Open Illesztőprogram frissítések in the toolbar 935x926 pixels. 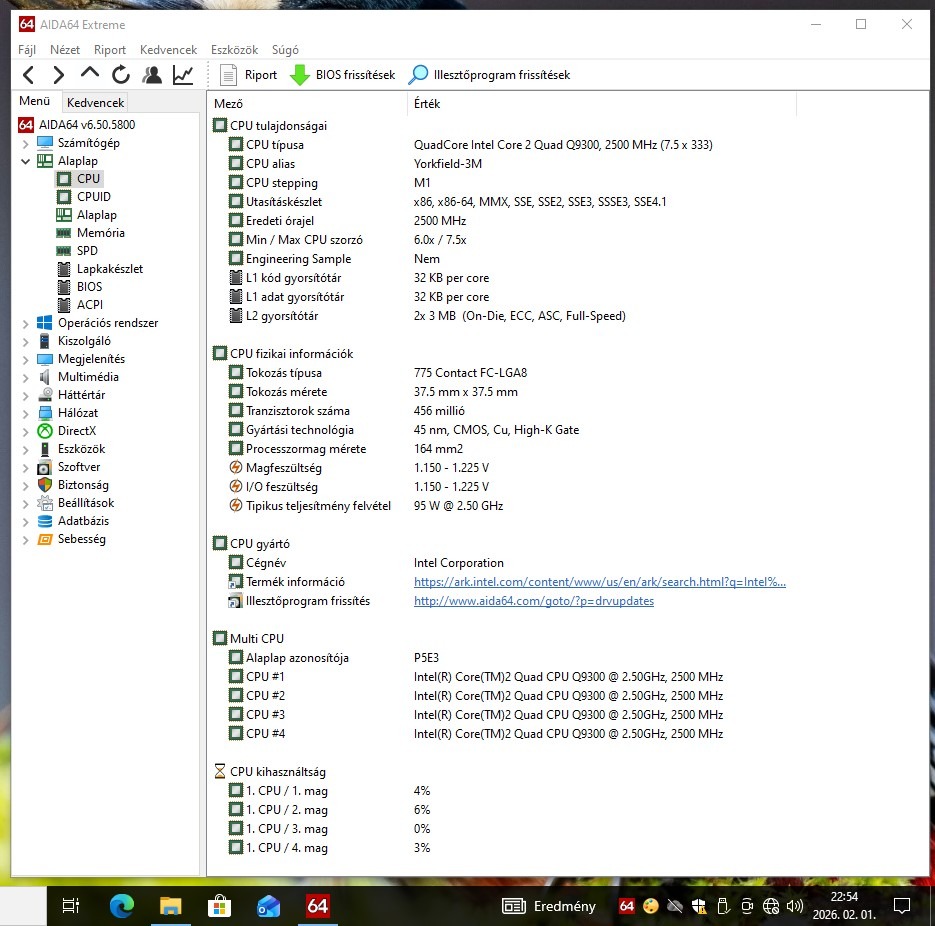(x=489, y=75)
